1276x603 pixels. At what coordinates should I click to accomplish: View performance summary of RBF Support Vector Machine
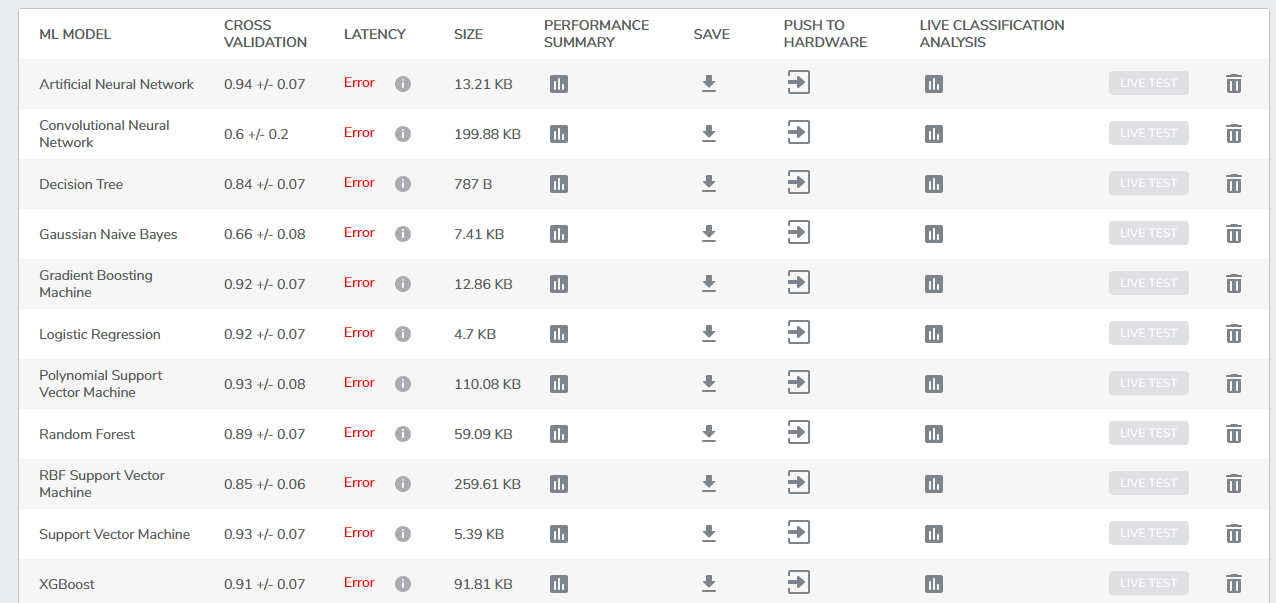(558, 484)
